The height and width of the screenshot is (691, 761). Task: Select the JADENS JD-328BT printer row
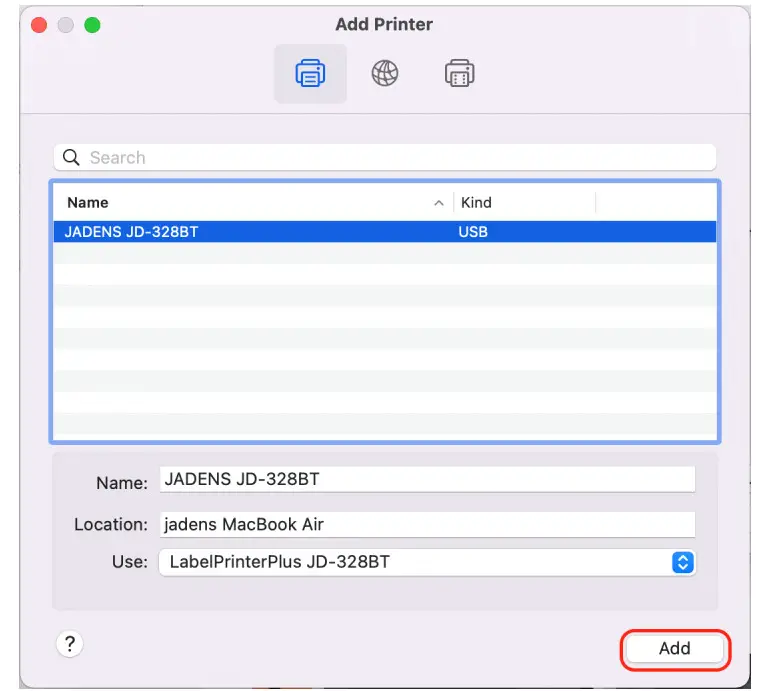tap(384, 231)
